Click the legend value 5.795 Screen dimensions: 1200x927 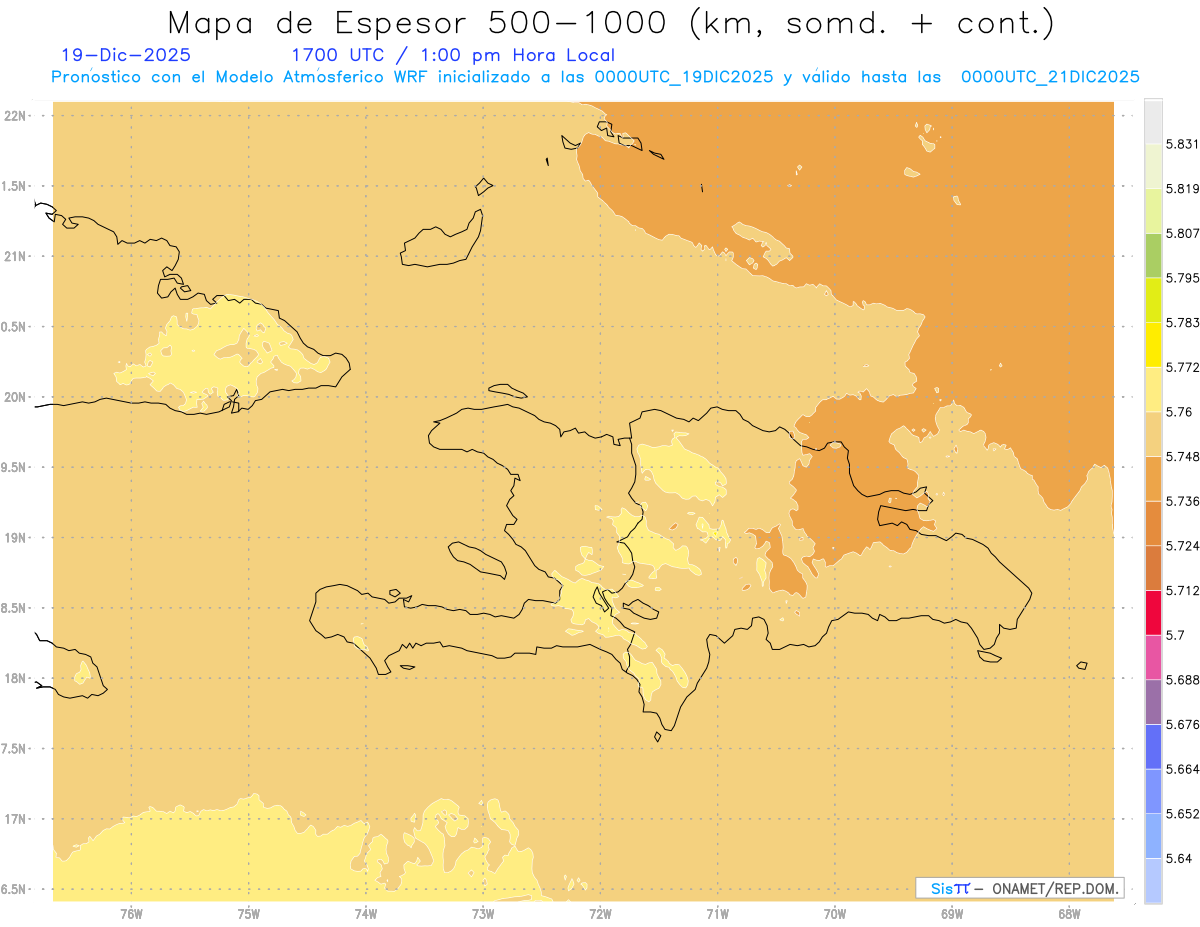coord(1182,278)
